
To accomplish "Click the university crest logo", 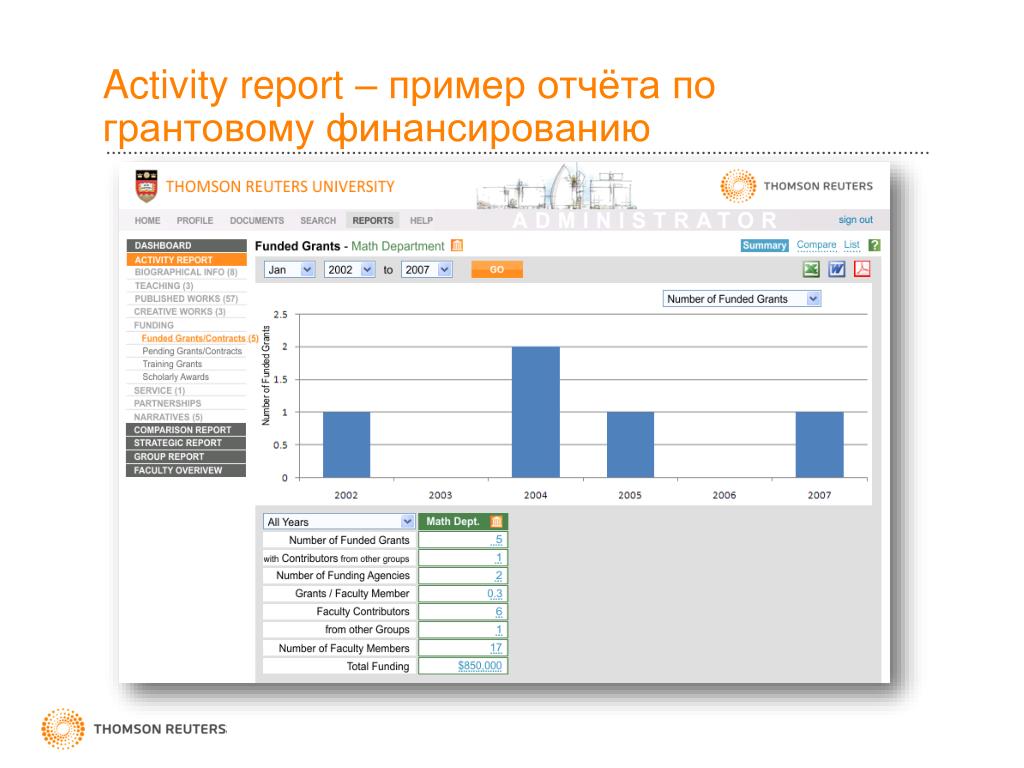I will pos(146,186).
